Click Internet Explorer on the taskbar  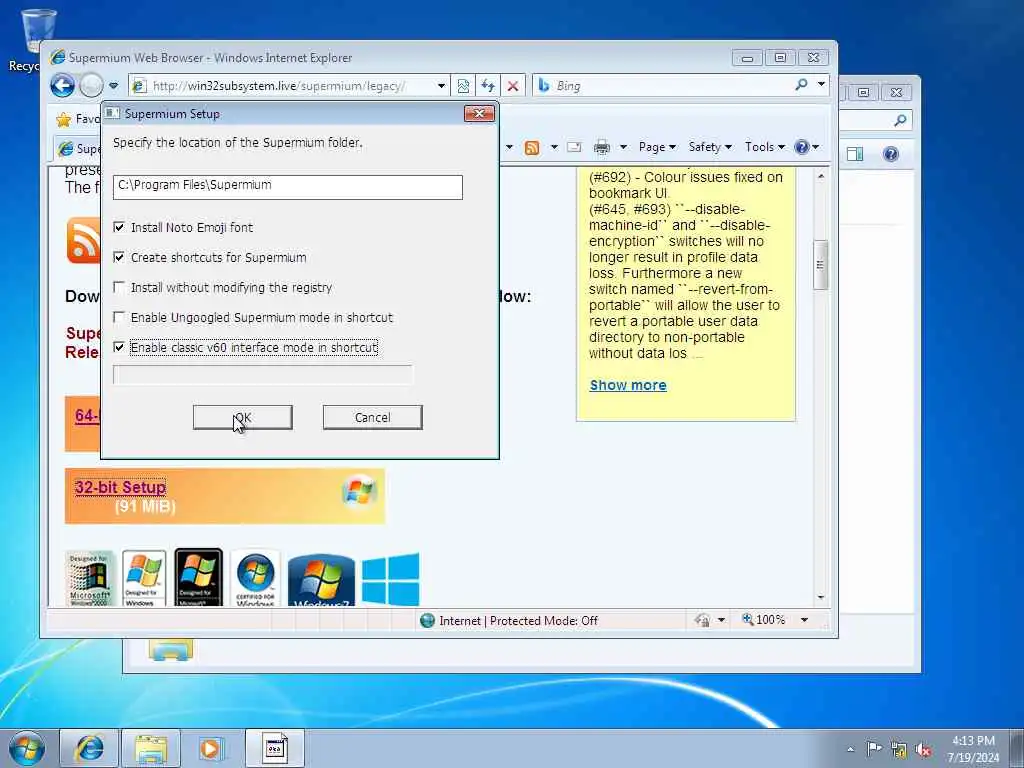[89, 748]
